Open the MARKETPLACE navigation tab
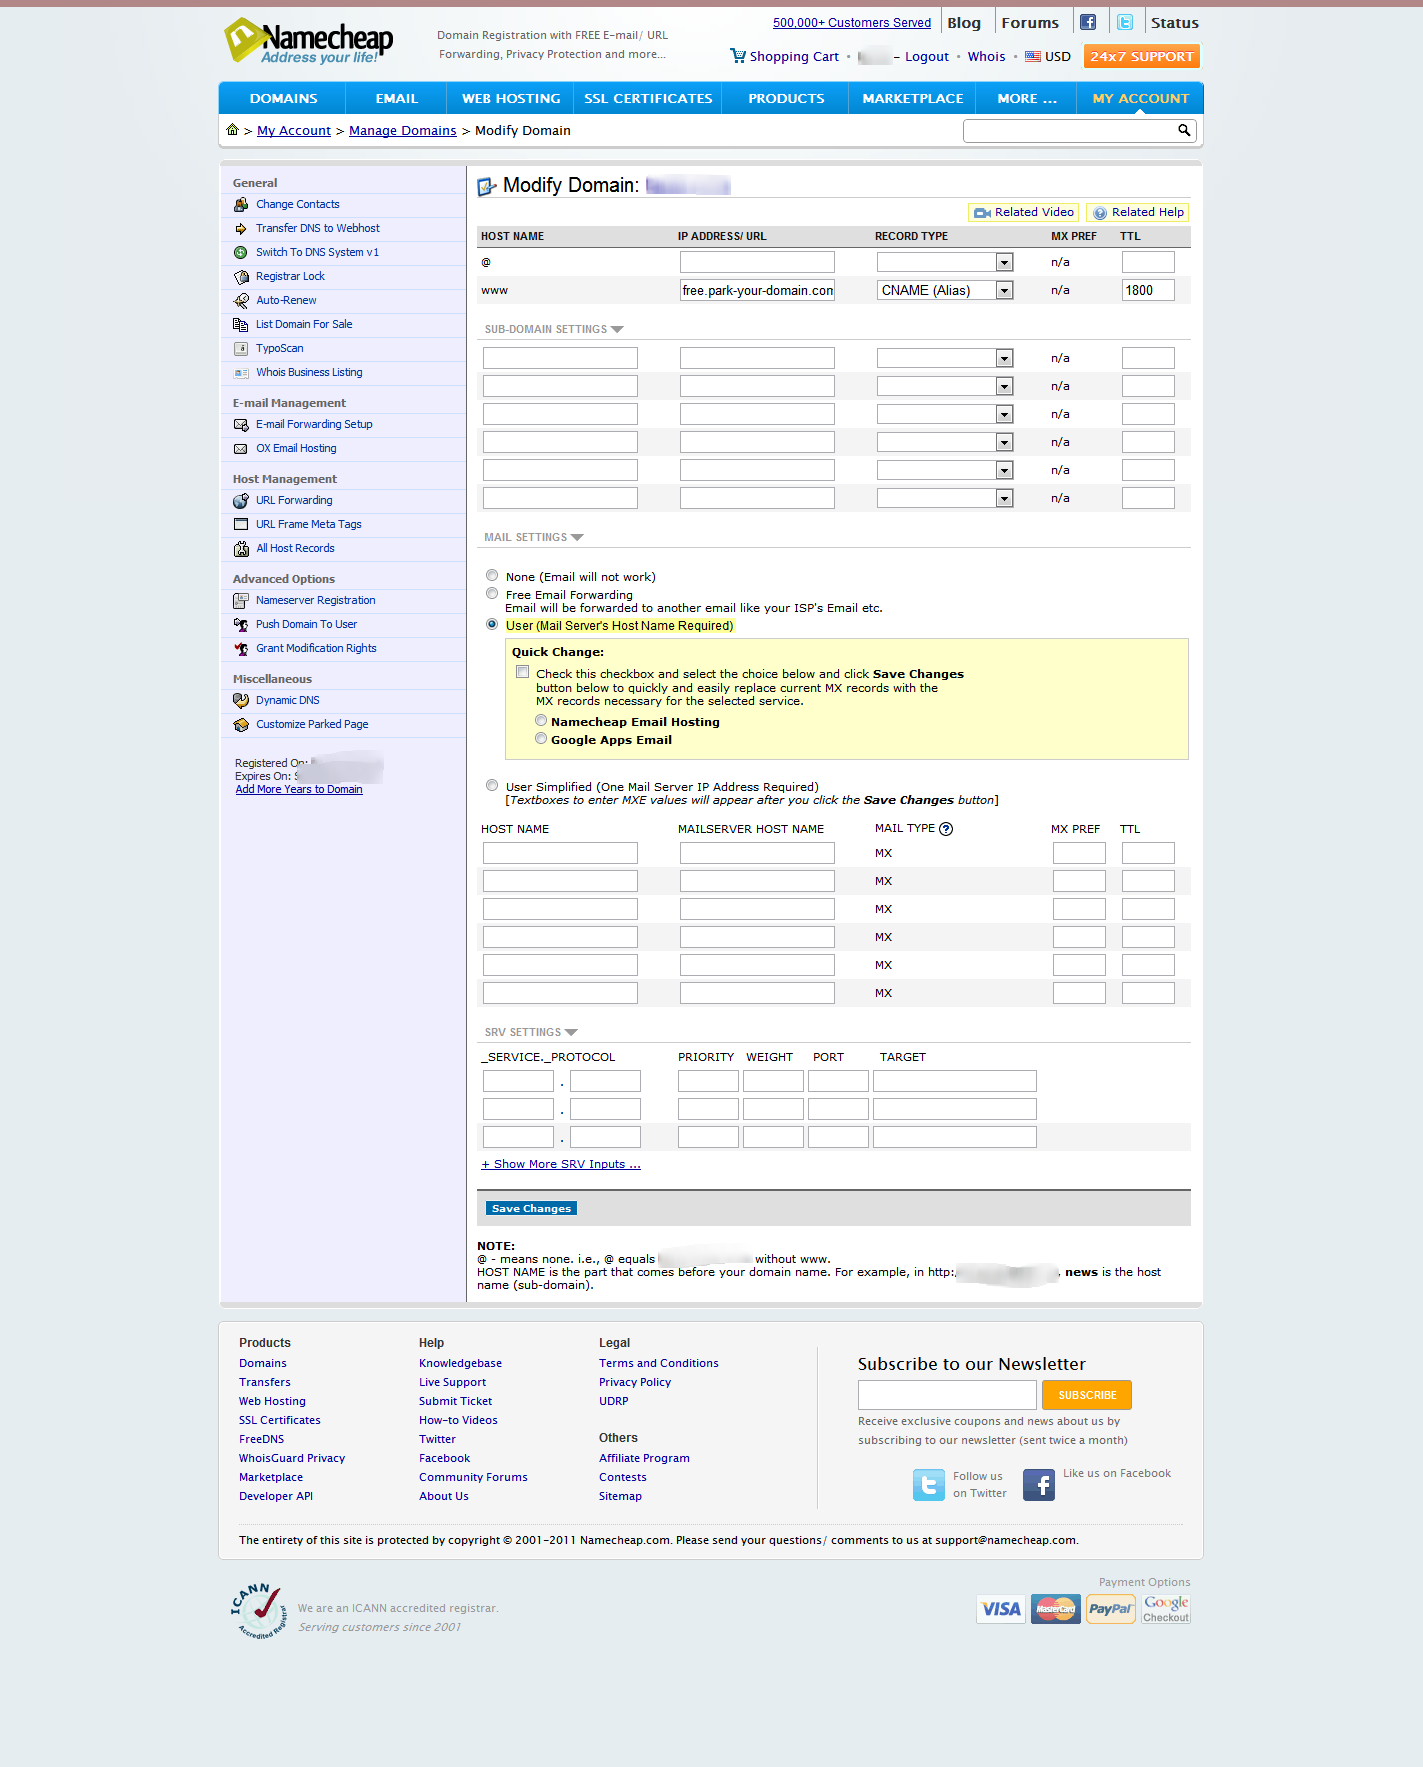The height and width of the screenshot is (1767, 1423). click(913, 98)
